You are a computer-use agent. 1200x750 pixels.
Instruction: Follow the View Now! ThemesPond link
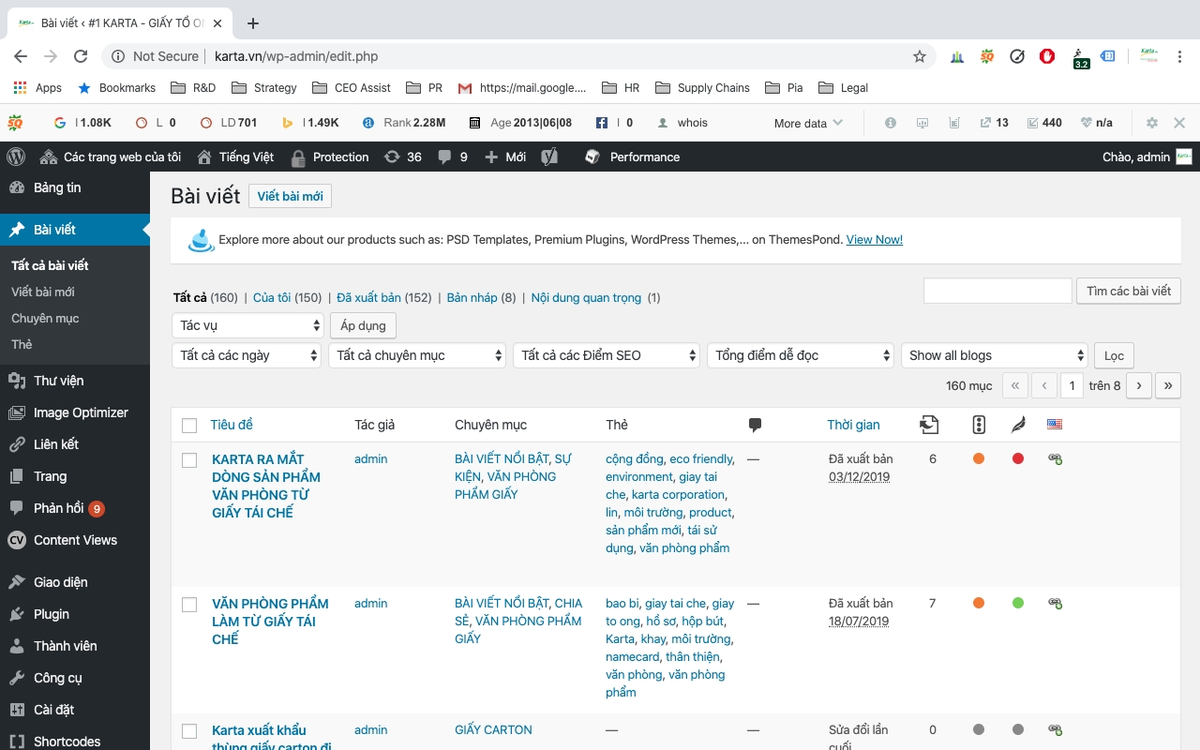874,240
